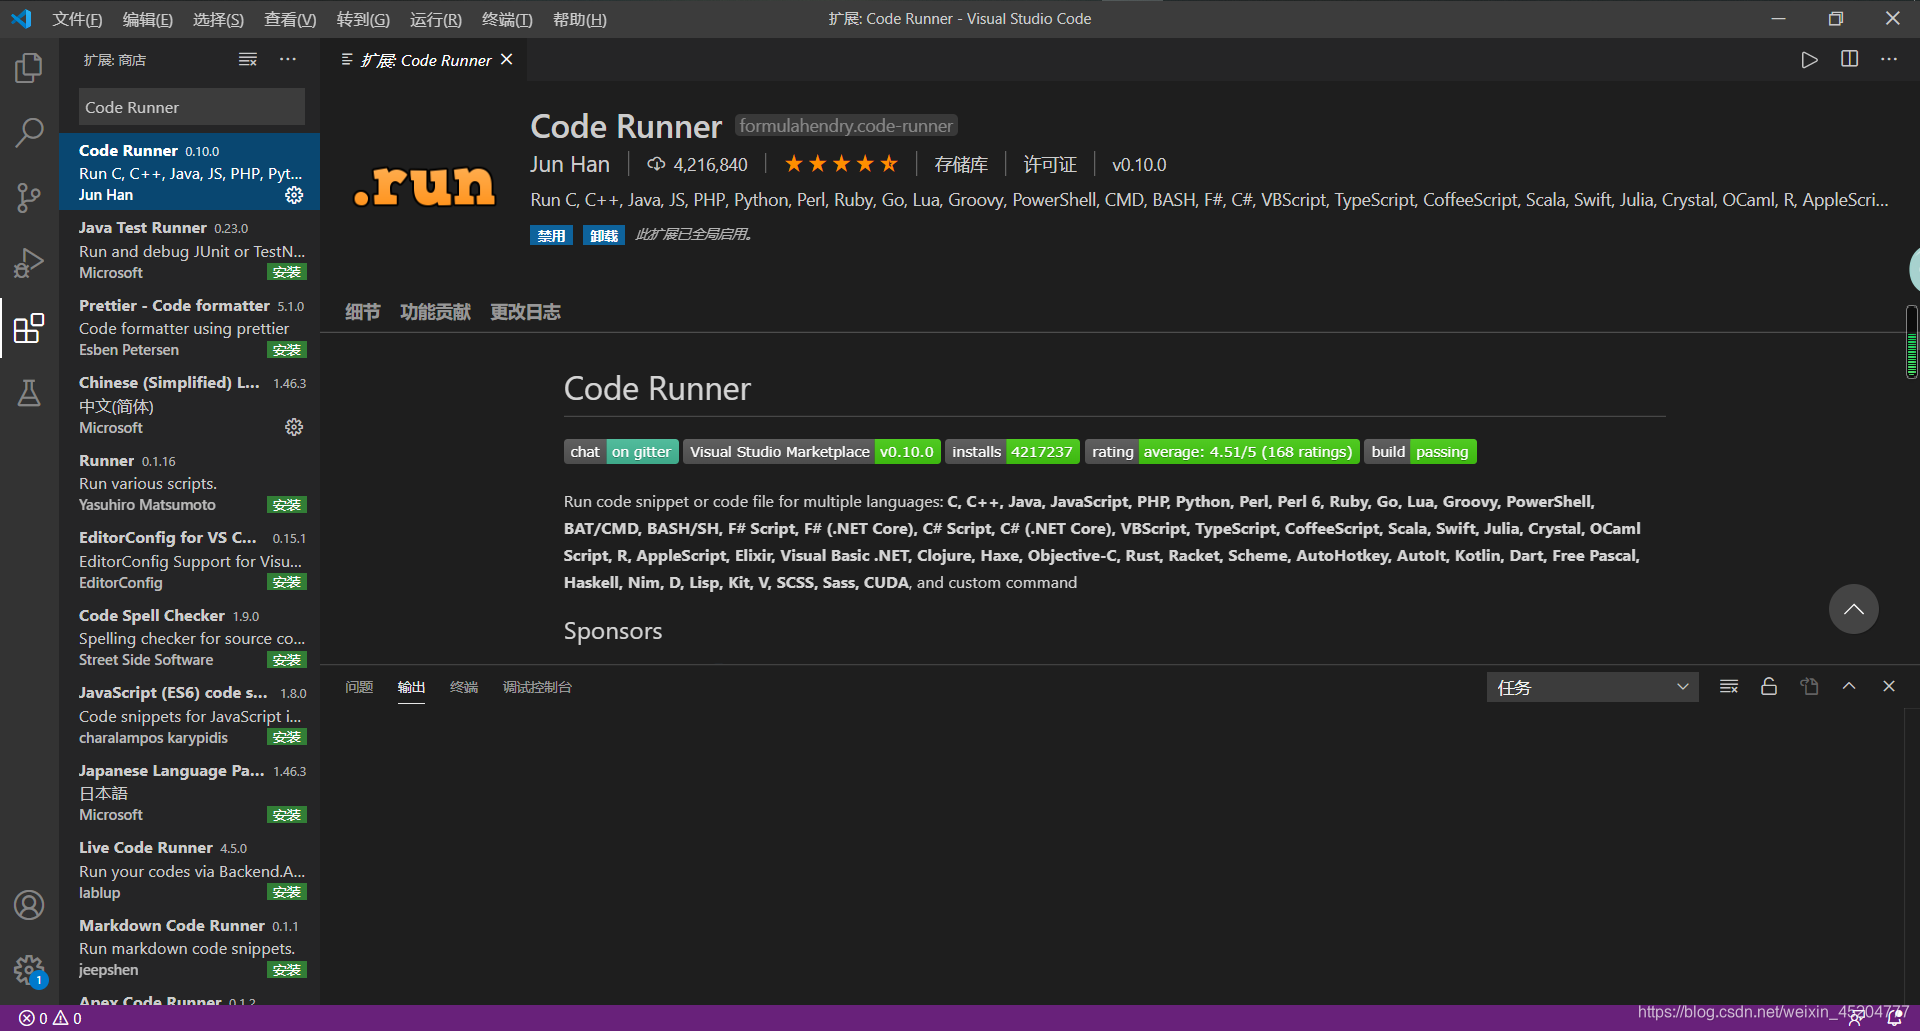1920x1031 pixels.
Task: Install Markdown Code Runner extension
Action: 287,970
